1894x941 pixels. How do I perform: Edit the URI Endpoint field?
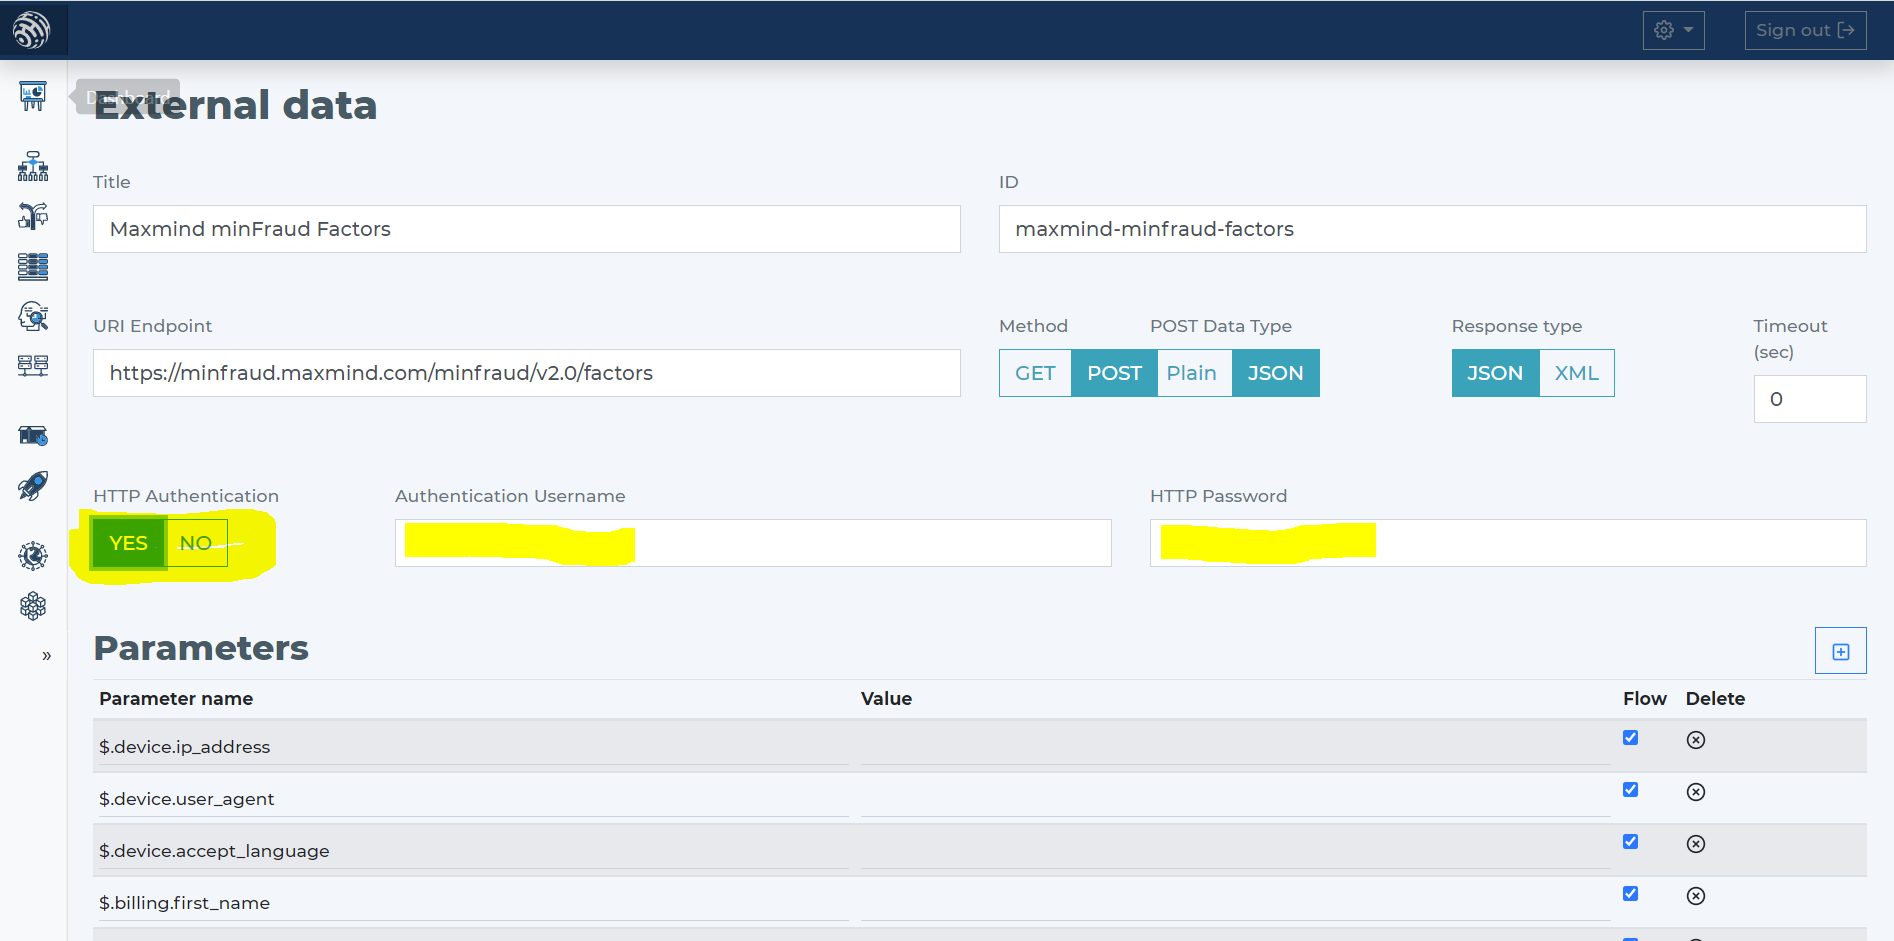pos(527,373)
